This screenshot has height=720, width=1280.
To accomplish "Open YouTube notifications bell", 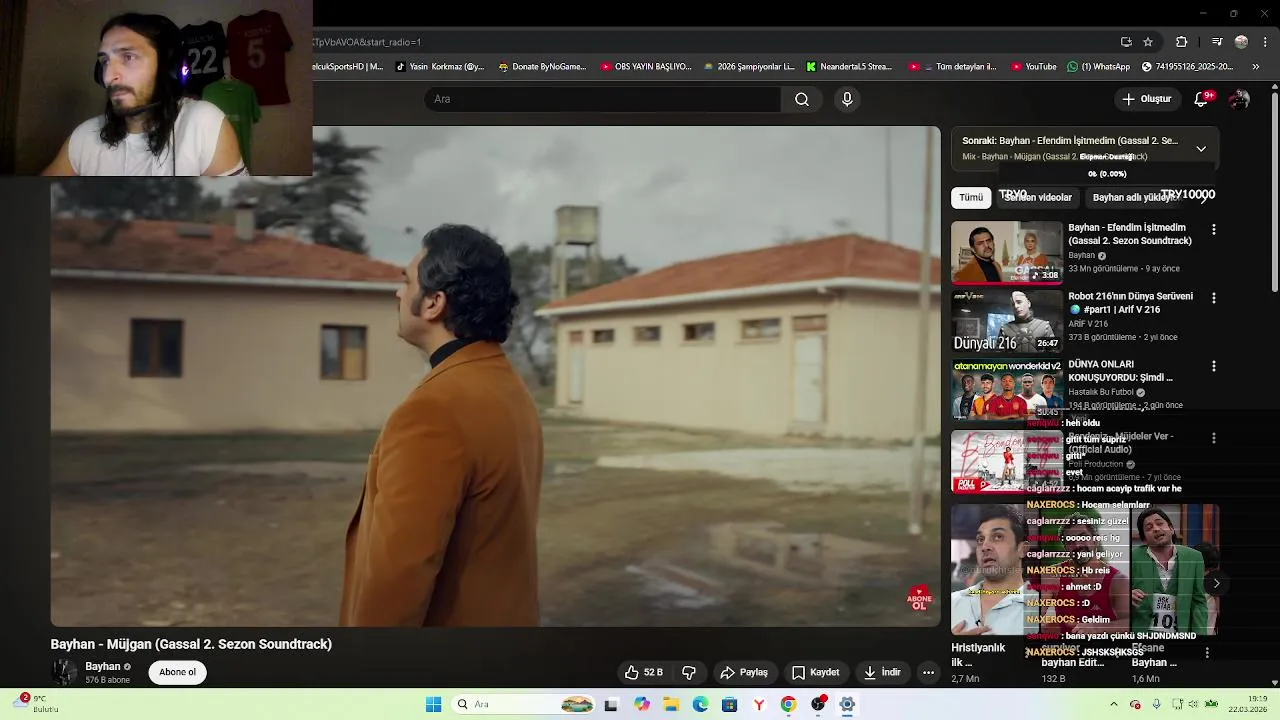I will [x=1202, y=99].
